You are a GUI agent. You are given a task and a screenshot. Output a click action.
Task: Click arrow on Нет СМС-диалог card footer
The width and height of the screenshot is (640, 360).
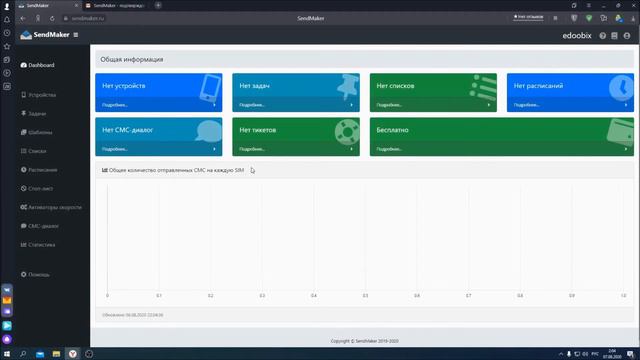tap(214, 149)
